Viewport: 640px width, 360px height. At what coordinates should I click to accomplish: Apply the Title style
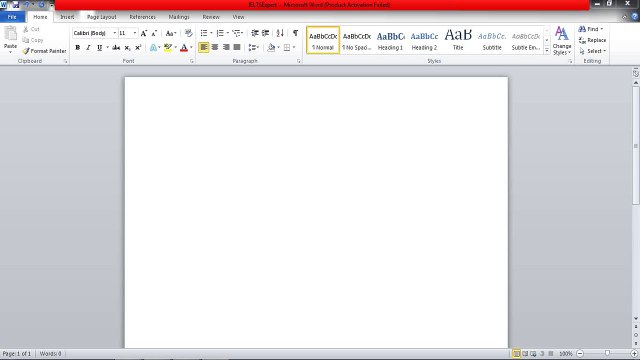[458, 40]
